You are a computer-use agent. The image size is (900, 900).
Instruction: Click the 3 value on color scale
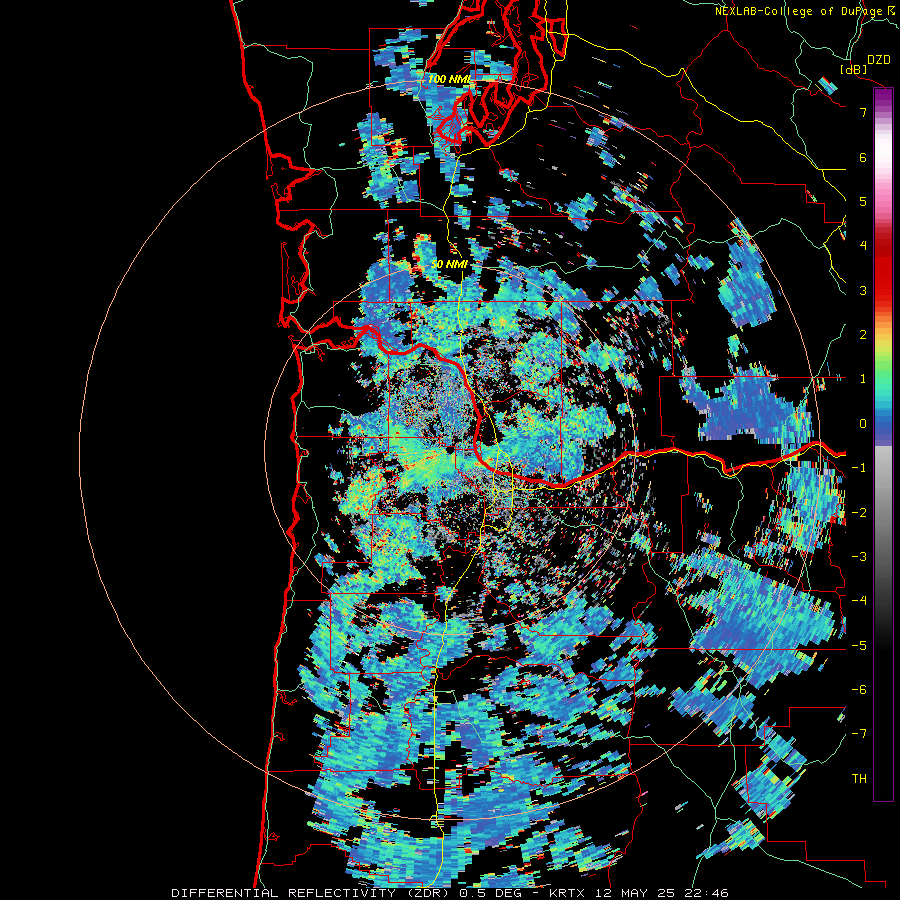click(x=863, y=290)
